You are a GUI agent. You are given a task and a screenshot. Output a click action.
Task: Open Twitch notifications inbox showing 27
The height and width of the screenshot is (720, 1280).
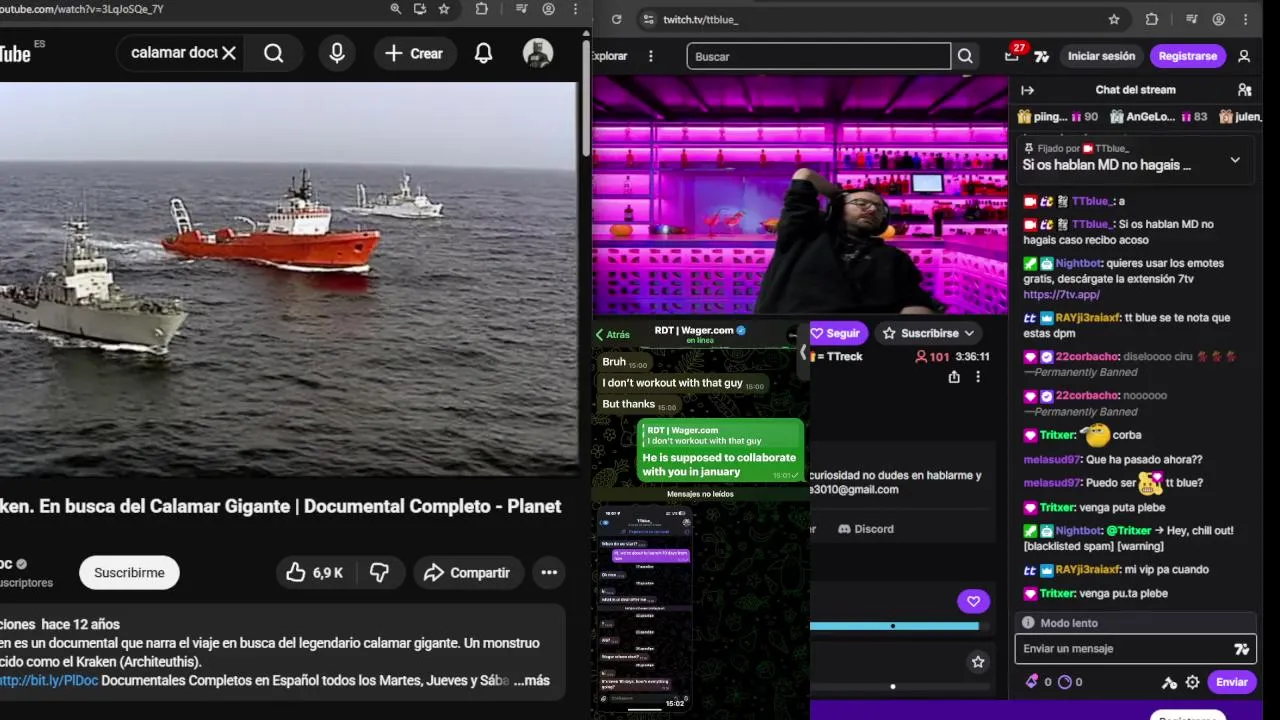point(1013,56)
